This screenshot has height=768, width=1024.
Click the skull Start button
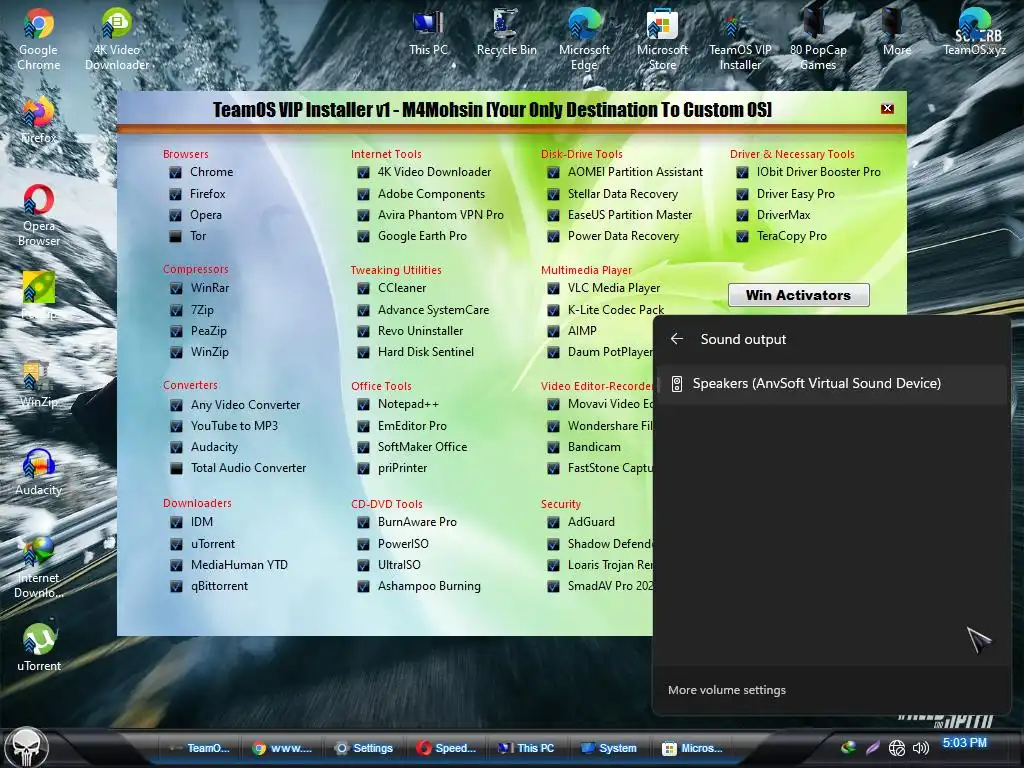26,748
